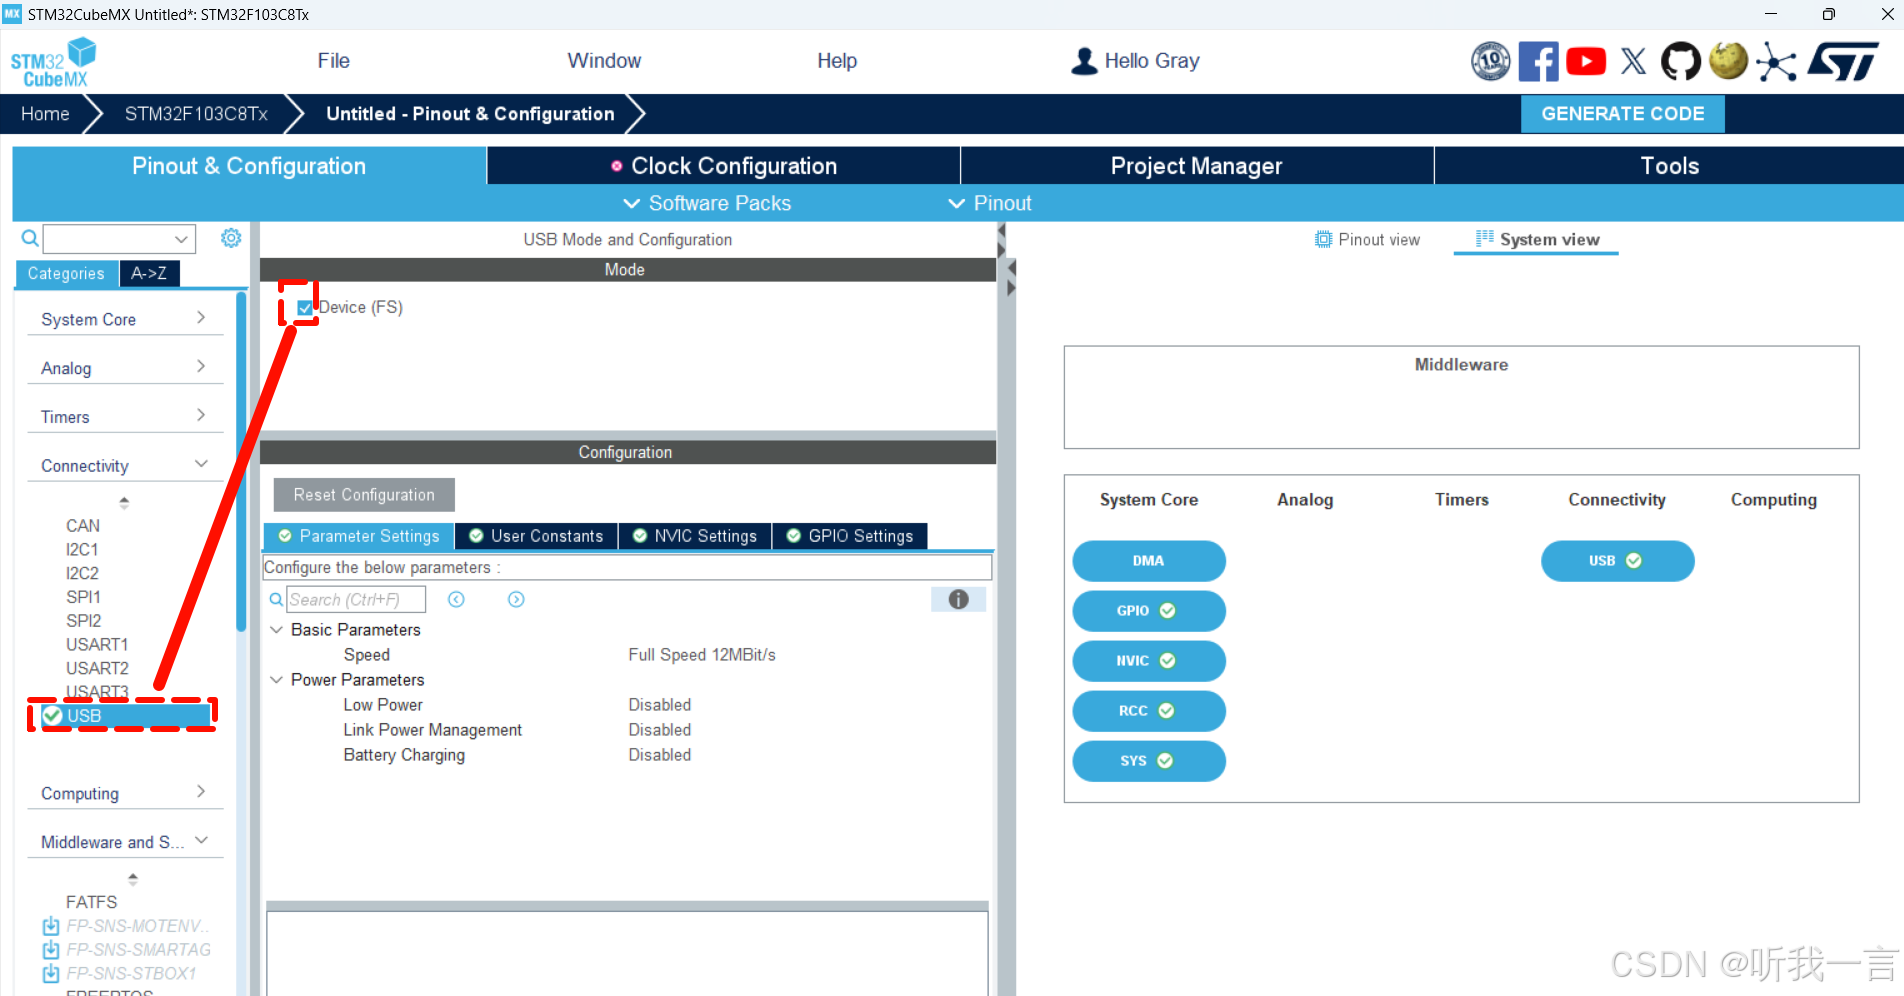Image resolution: width=1904 pixels, height=996 pixels.
Task: Click the Hello Gray user account icon
Action: pos(1084,61)
